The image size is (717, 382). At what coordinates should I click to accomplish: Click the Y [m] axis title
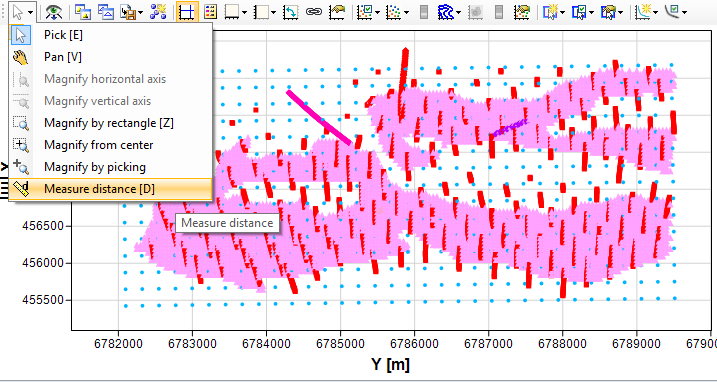[390, 364]
